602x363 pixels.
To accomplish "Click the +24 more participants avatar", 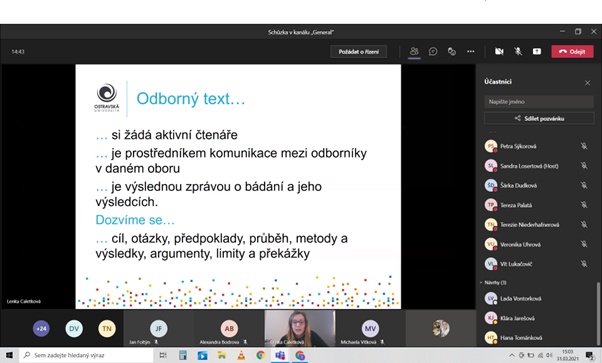I will point(41,328).
